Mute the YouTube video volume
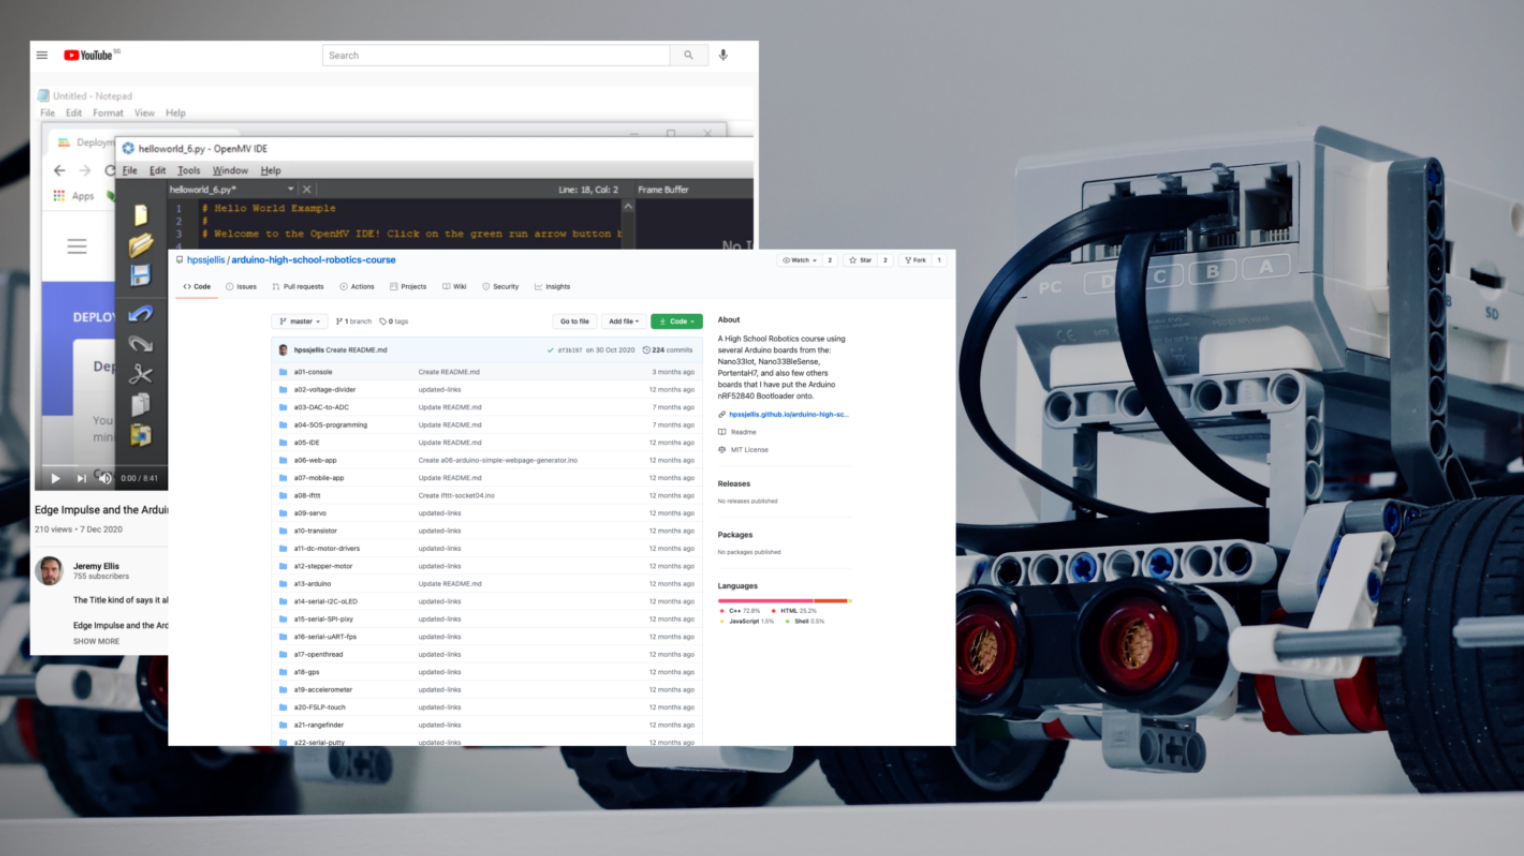Screen dimensions: 1524x856 [104, 478]
